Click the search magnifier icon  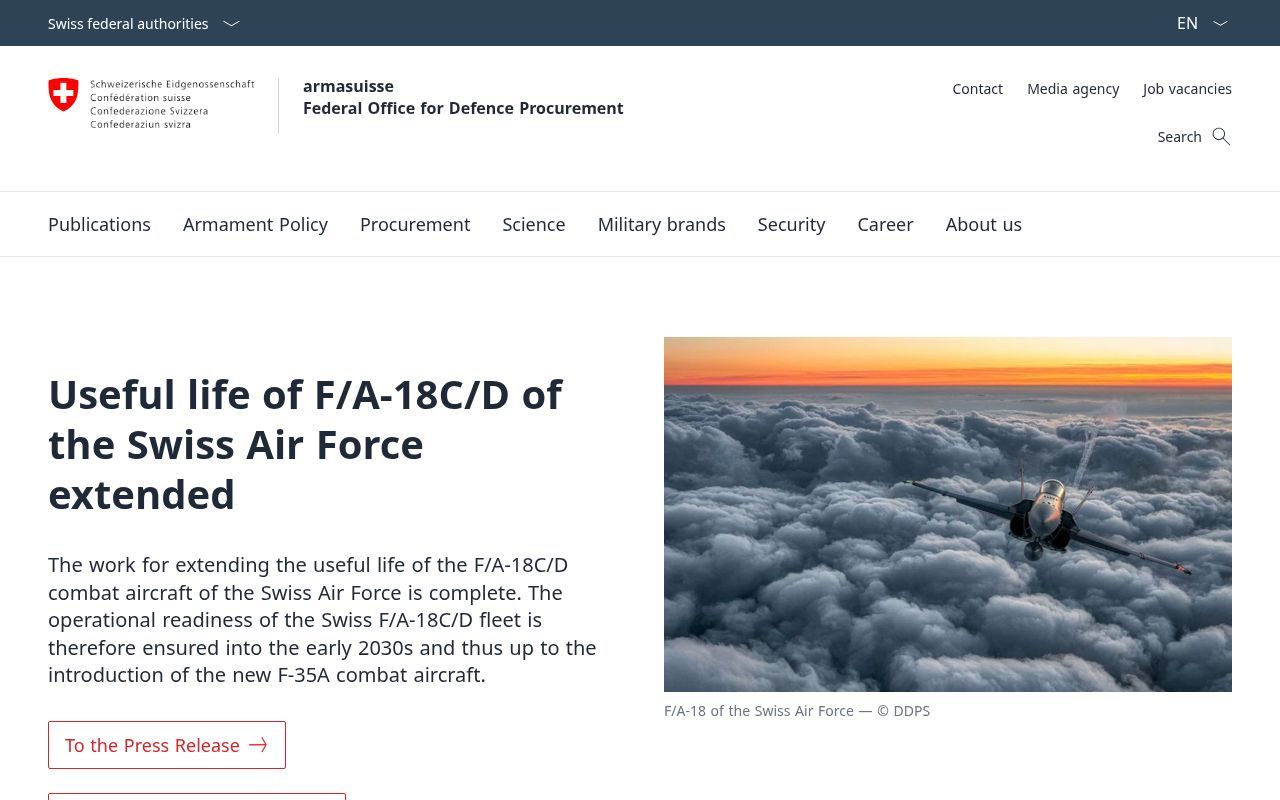click(x=1221, y=136)
